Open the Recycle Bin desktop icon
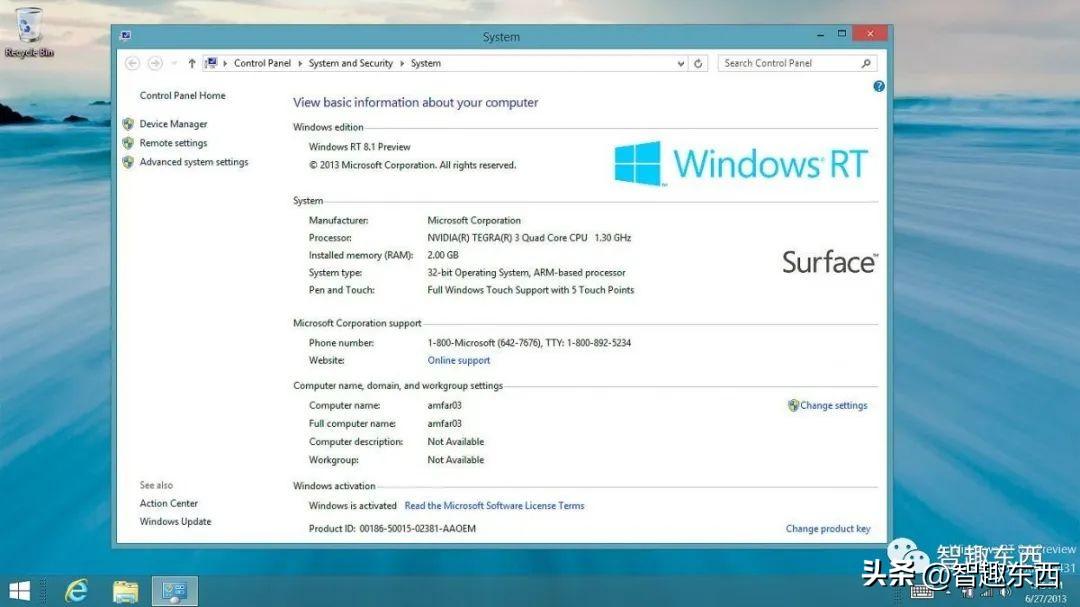1080x607 pixels. (x=28, y=32)
